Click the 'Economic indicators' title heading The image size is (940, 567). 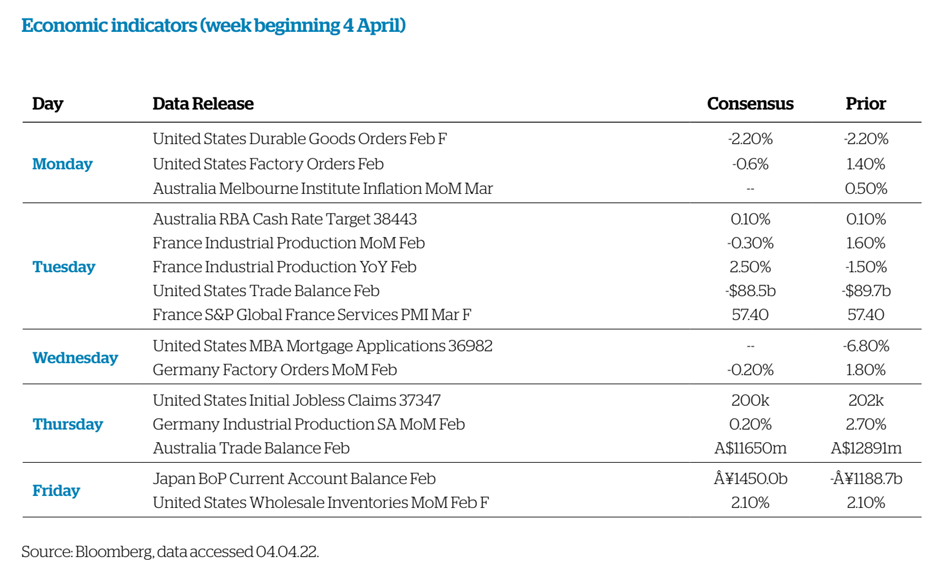pyautogui.click(x=213, y=25)
